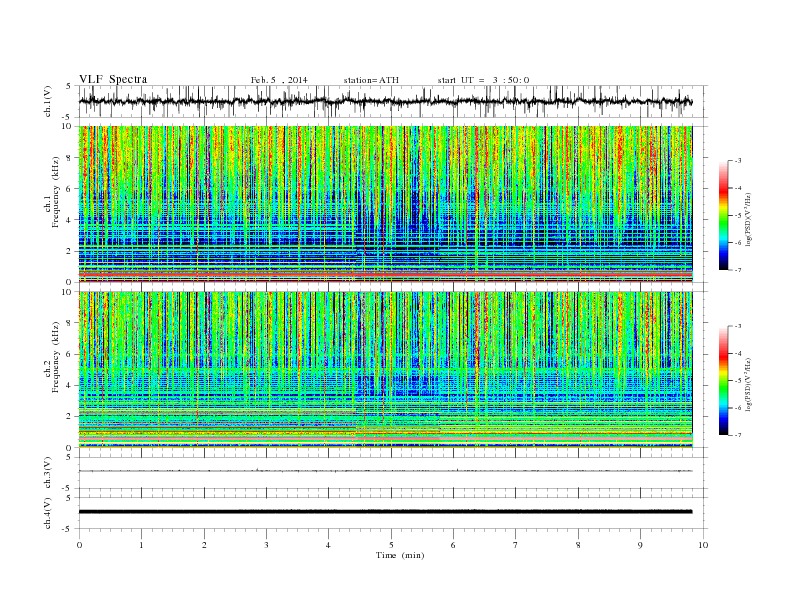
Task: Click the 'ch.3(V)' axis label
Action: pyautogui.click(x=47, y=473)
